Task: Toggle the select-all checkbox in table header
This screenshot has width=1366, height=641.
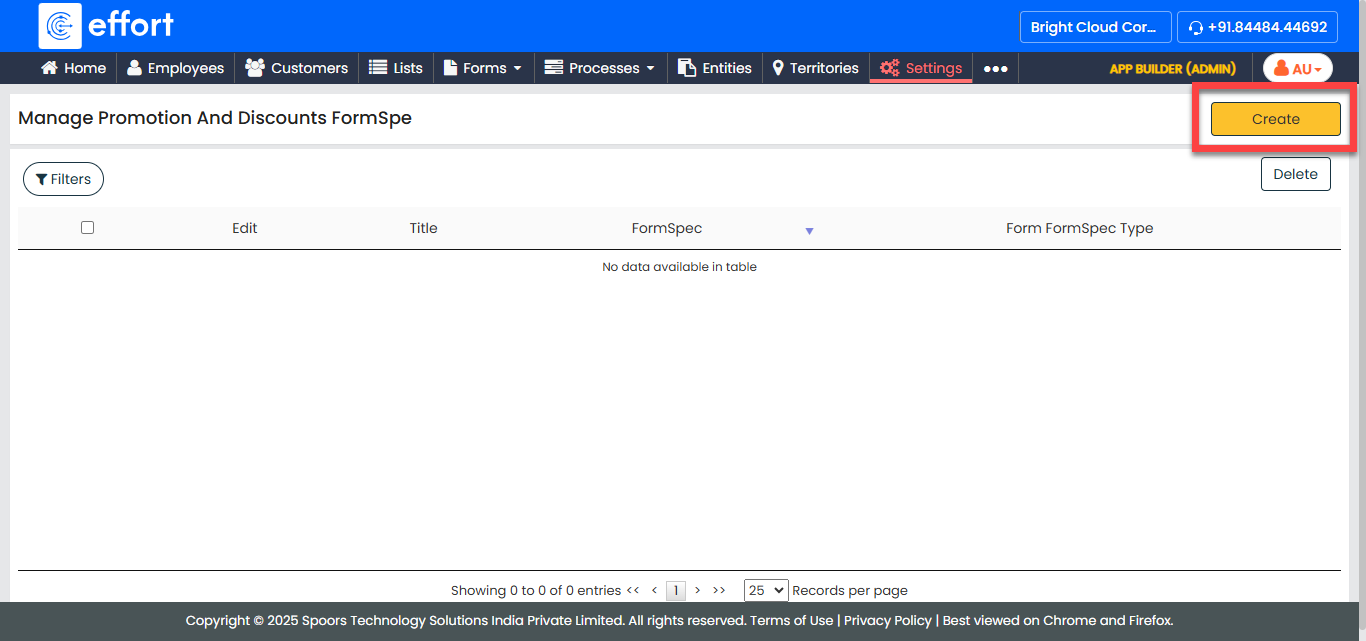Action: tap(87, 228)
